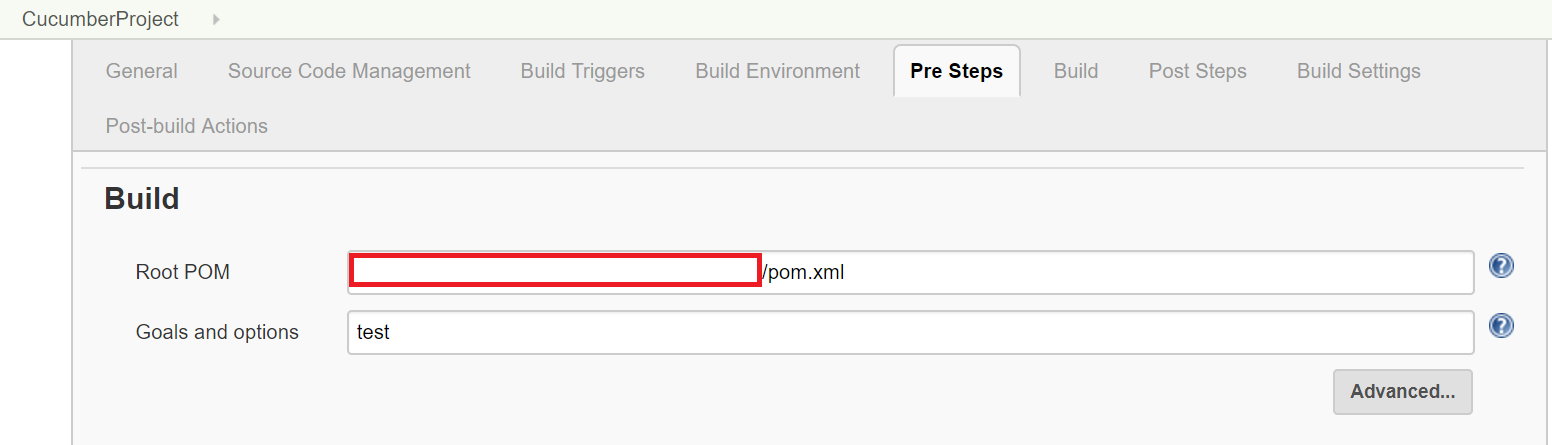Open the Build Environment tab
Viewport: 1552px width, 445px height.
point(778,71)
